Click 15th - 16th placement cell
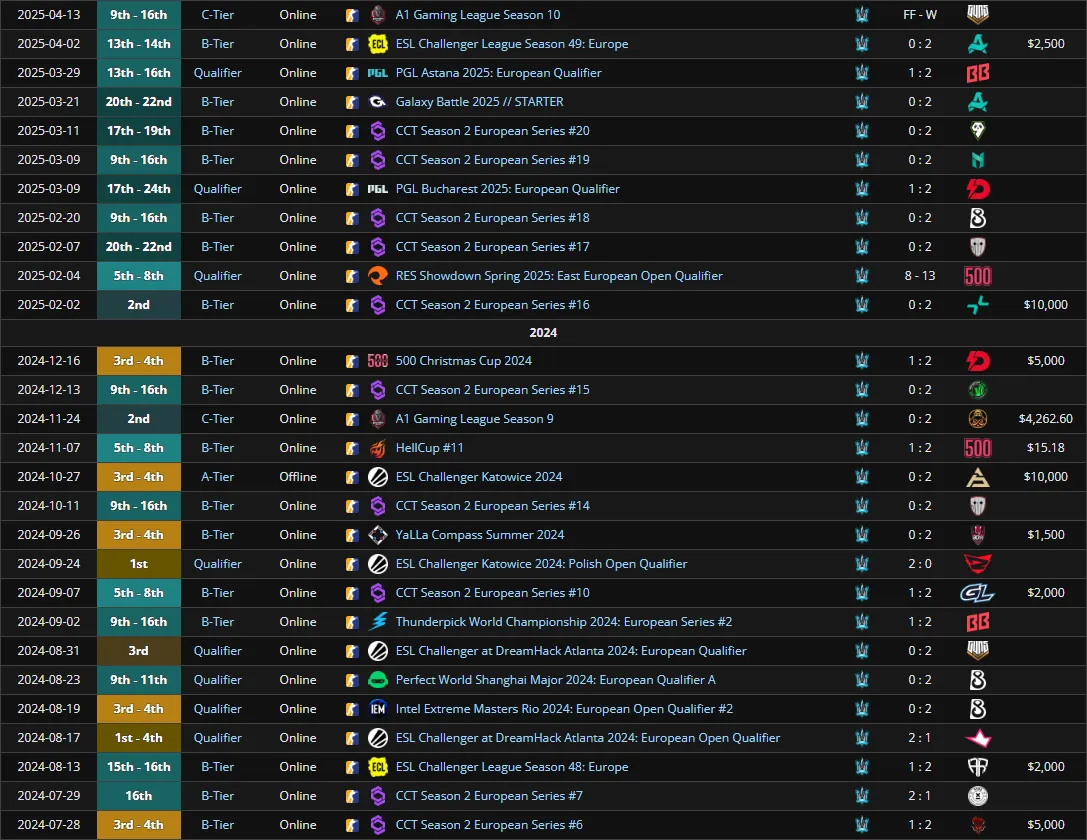 point(139,767)
